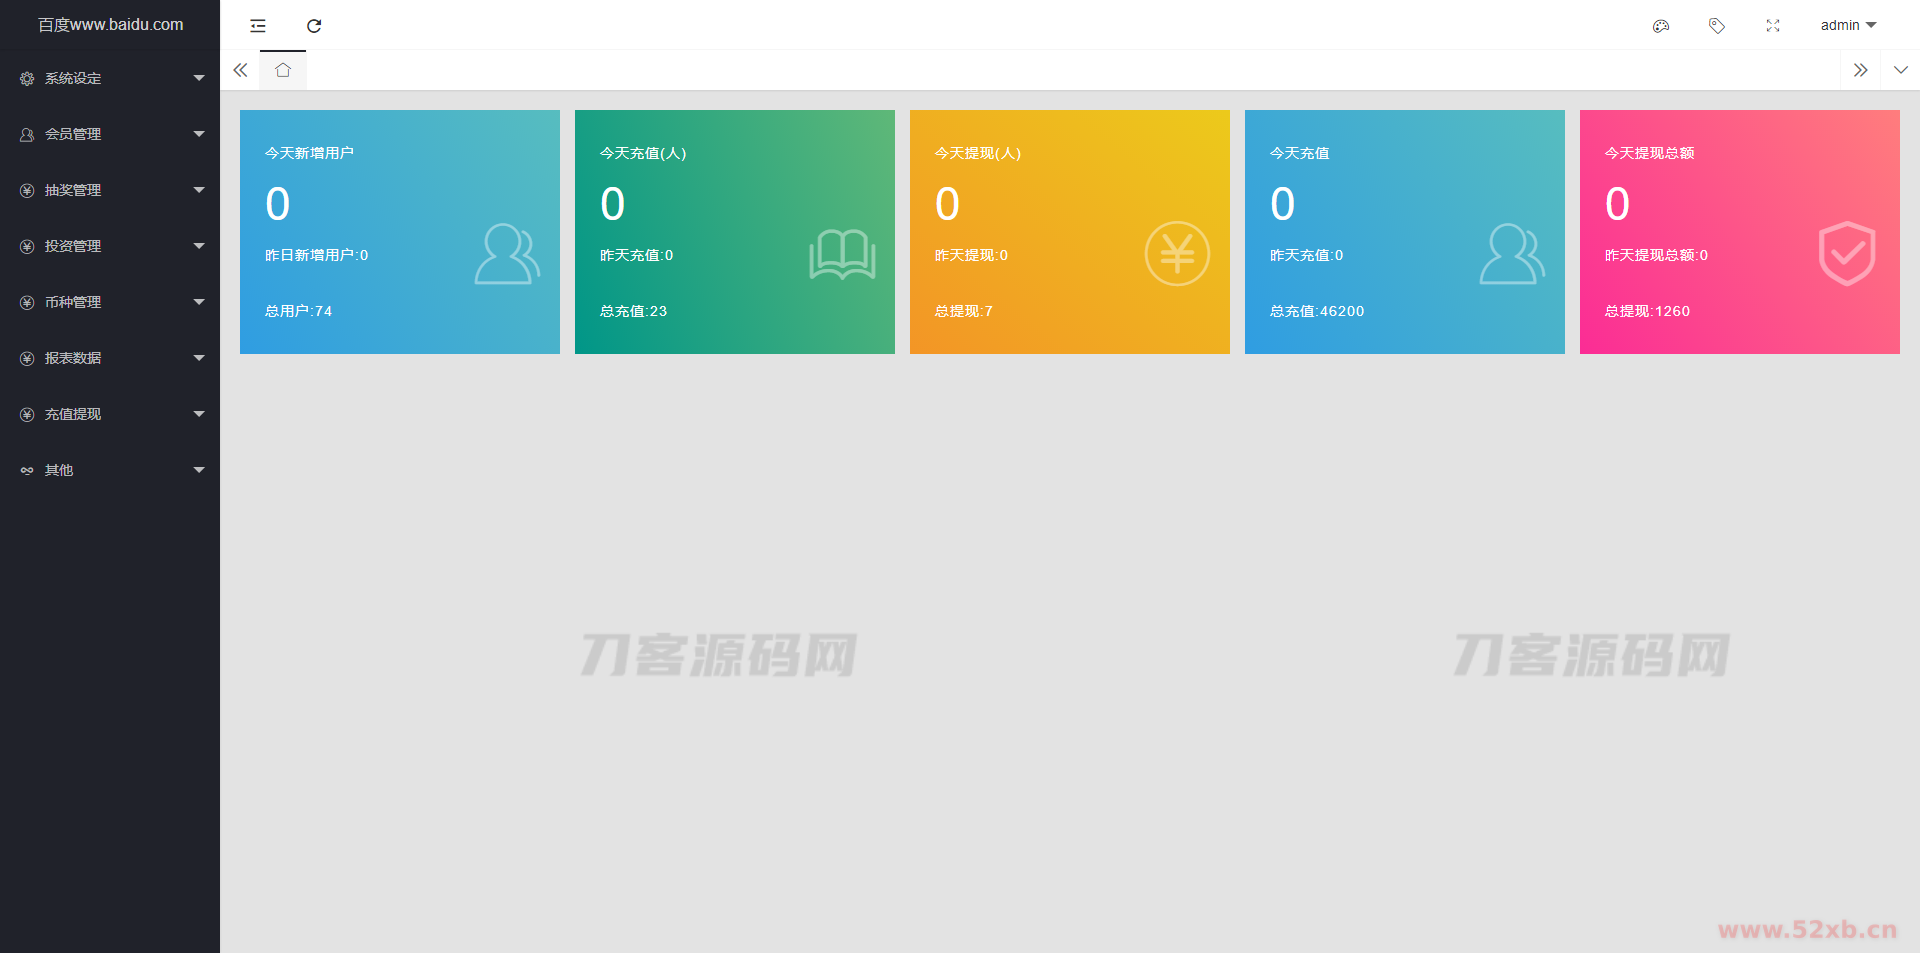Click the tag icon near admin
1920x953 pixels.
tap(1717, 25)
